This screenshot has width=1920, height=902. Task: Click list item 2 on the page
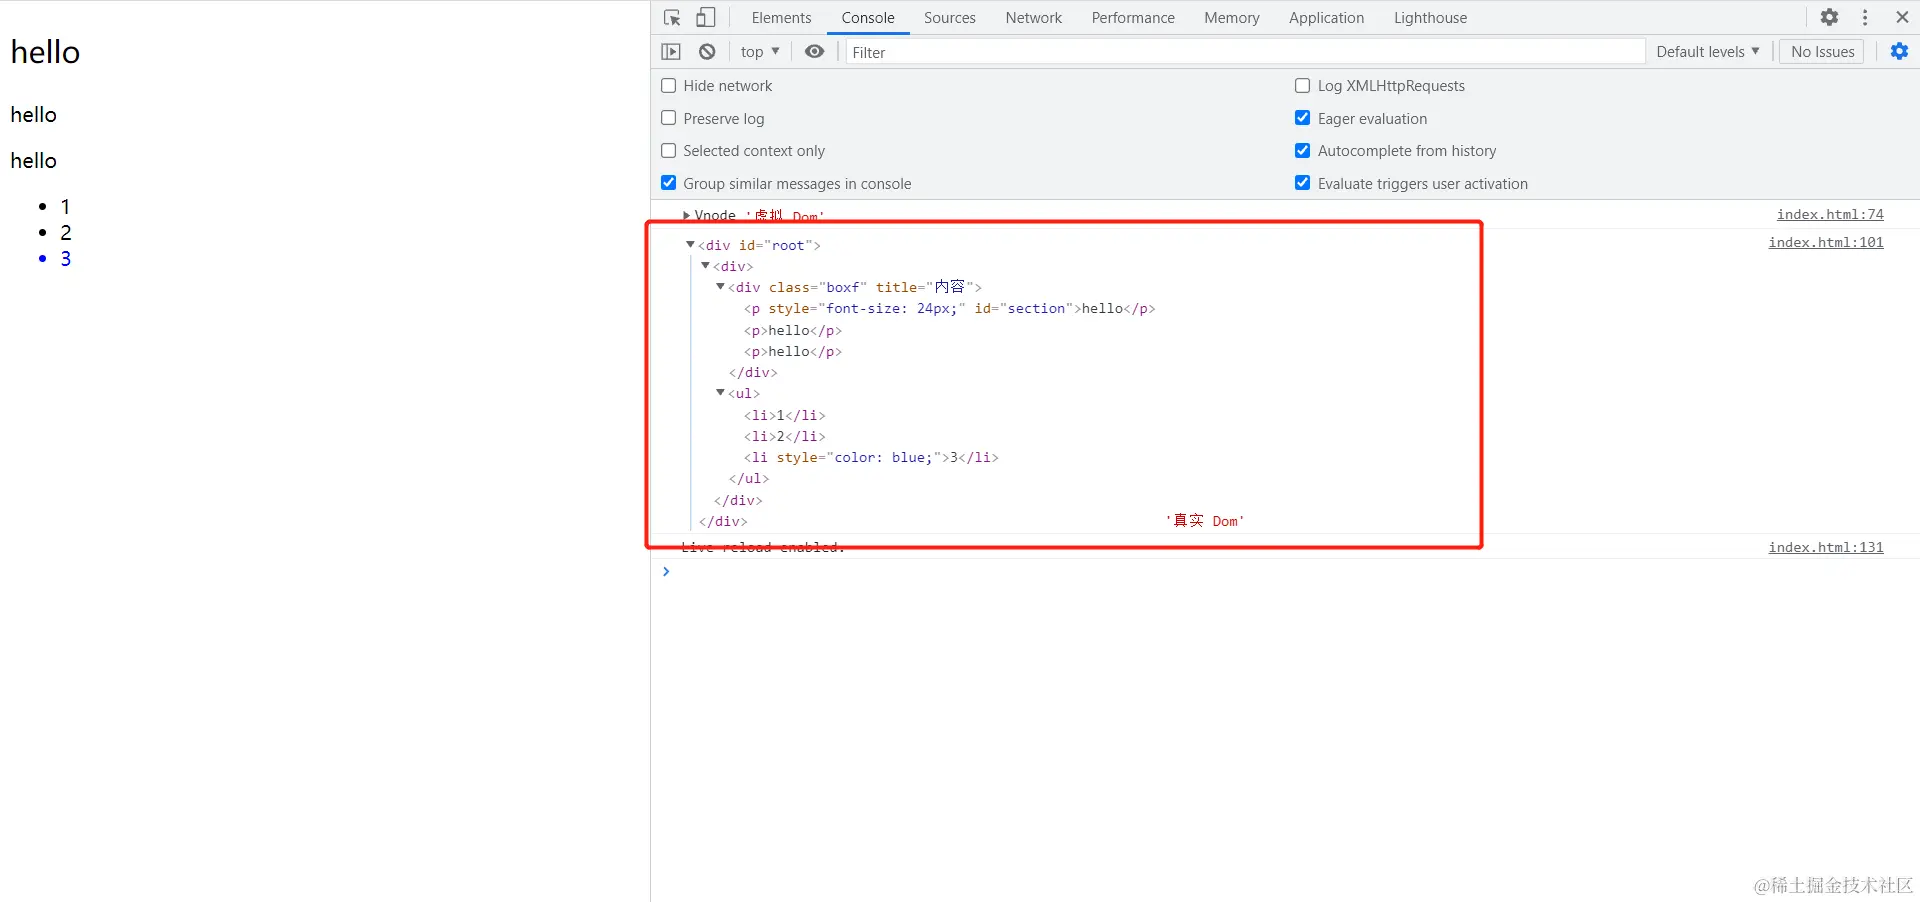coord(65,233)
